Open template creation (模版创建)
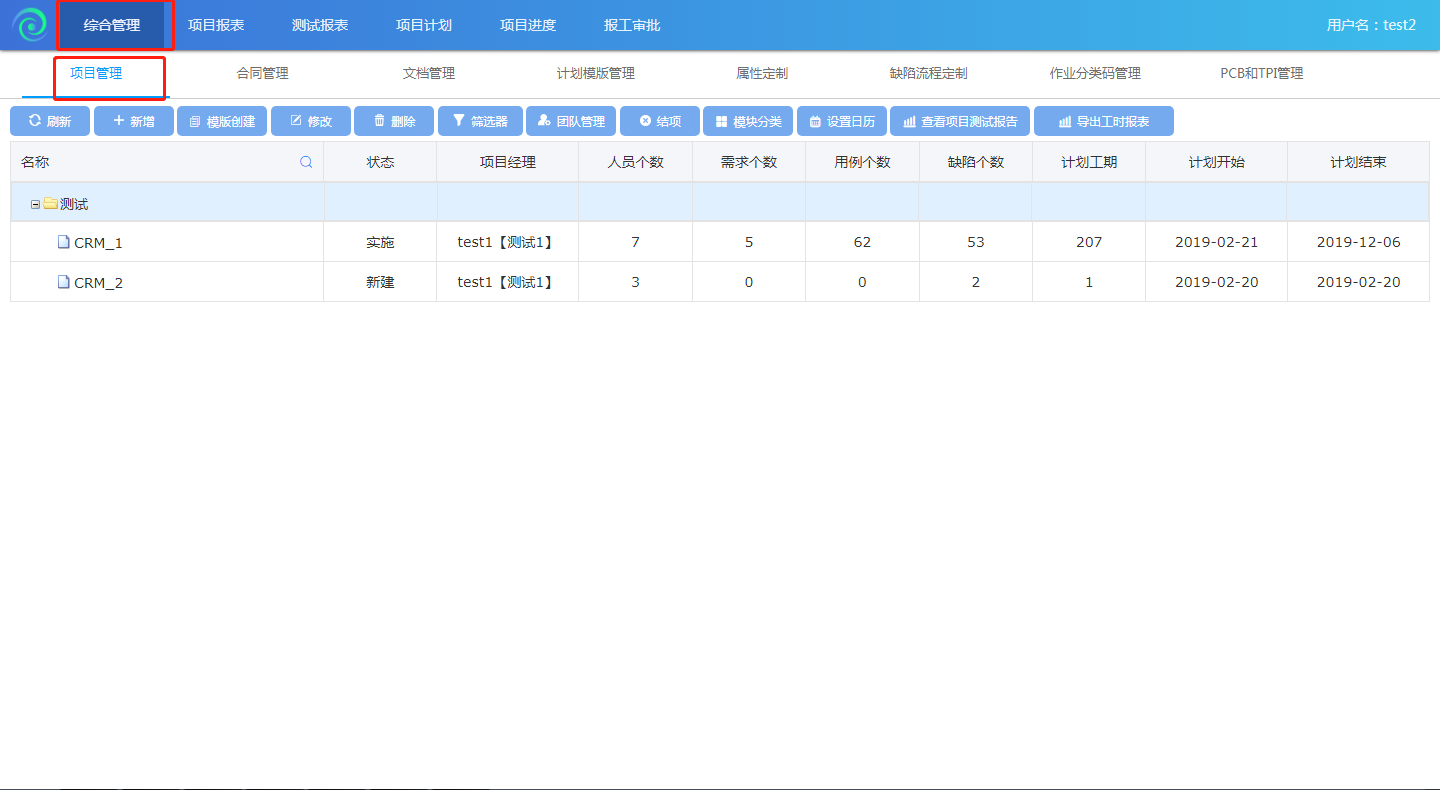Image resolution: width=1440 pixels, height=790 pixels. (222, 121)
